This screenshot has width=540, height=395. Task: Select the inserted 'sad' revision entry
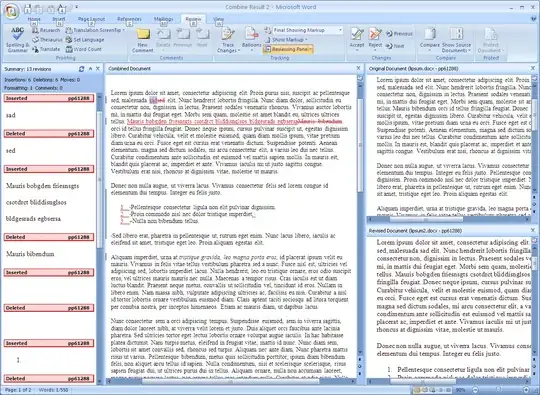pyautogui.click(x=11, y=115)
